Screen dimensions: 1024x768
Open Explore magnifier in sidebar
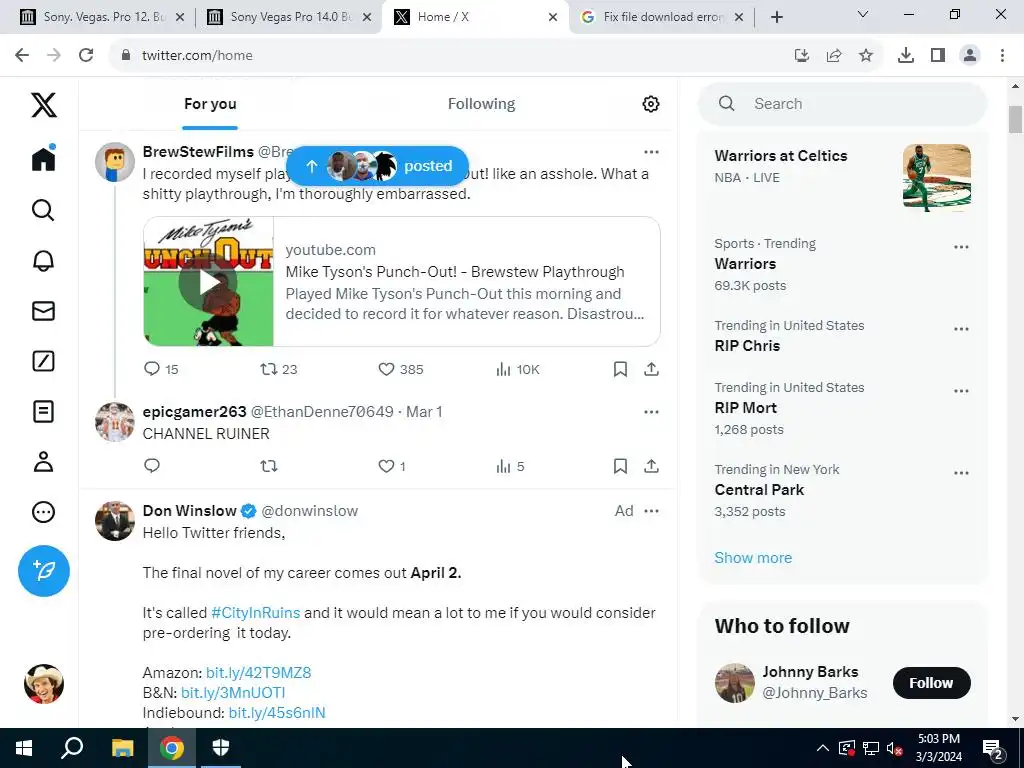pos(43,210)
